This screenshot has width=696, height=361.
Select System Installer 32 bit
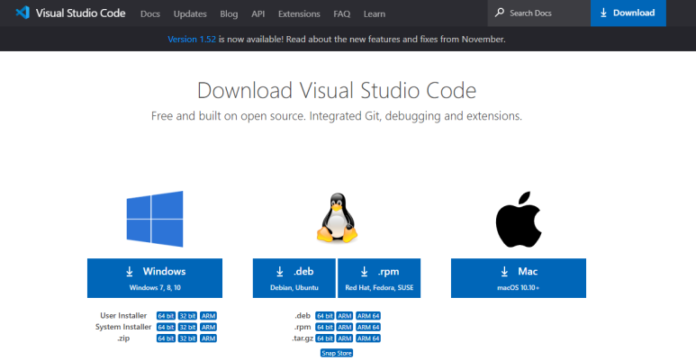(x=187, y=327)
